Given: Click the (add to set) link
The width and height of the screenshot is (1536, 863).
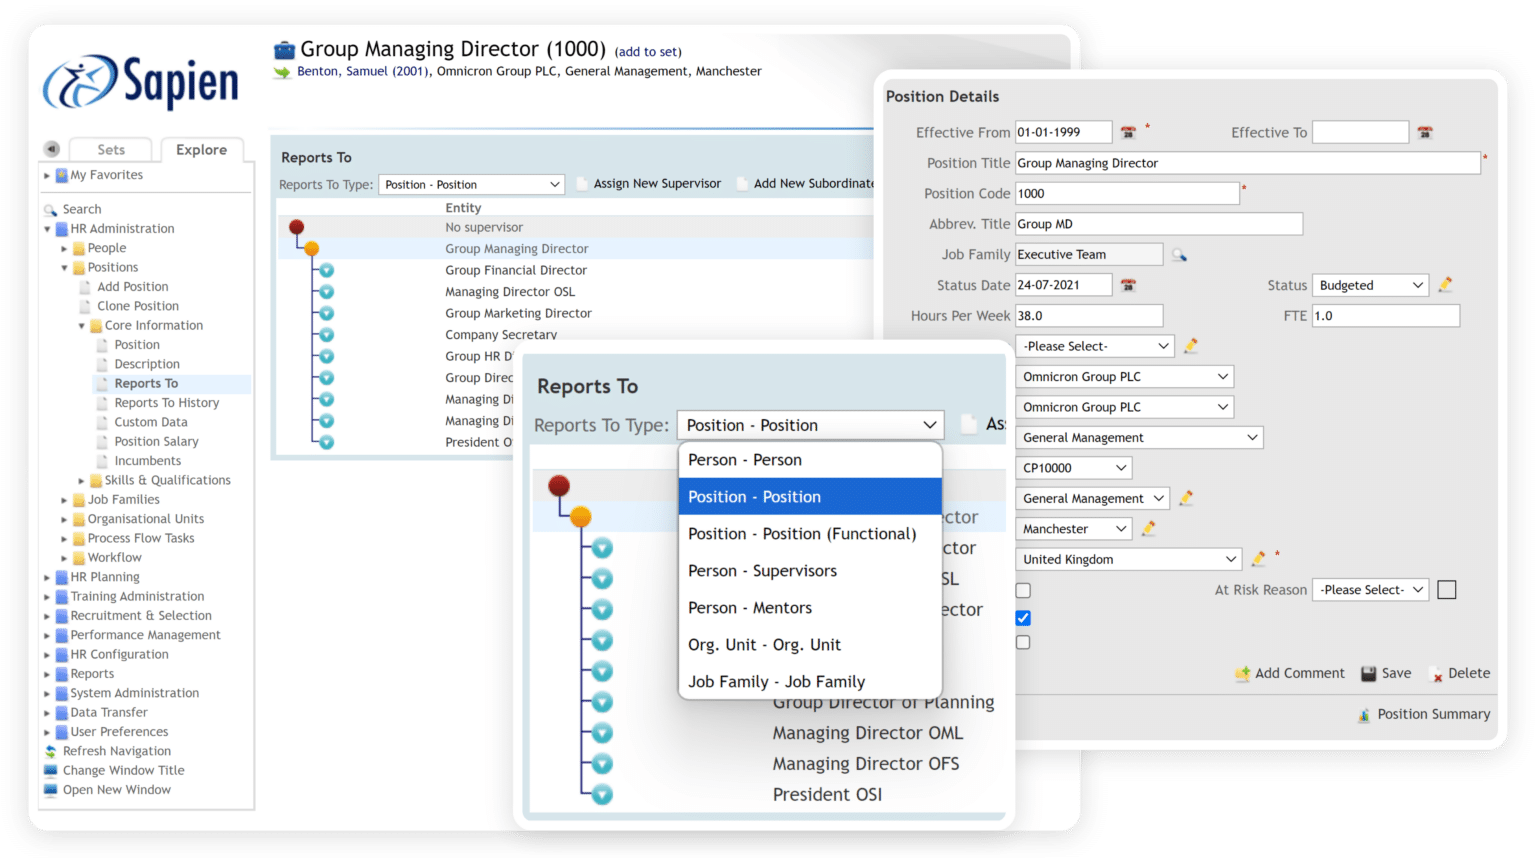Looking at the screenshot, I should tap(648, 52).
